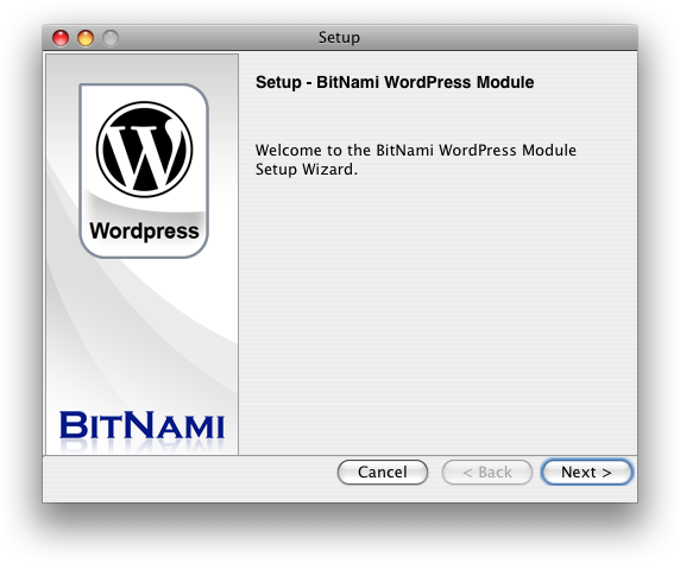Viewport: 680px width, 563px height.
Task: Close the Setup window with red button
Action: click(x=61, y=38)
